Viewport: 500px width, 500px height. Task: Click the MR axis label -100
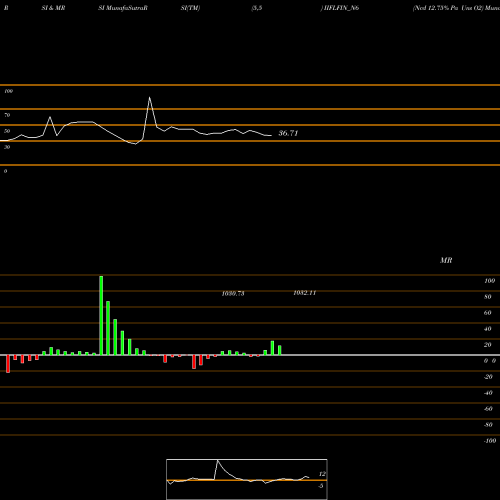coord(490,441)
